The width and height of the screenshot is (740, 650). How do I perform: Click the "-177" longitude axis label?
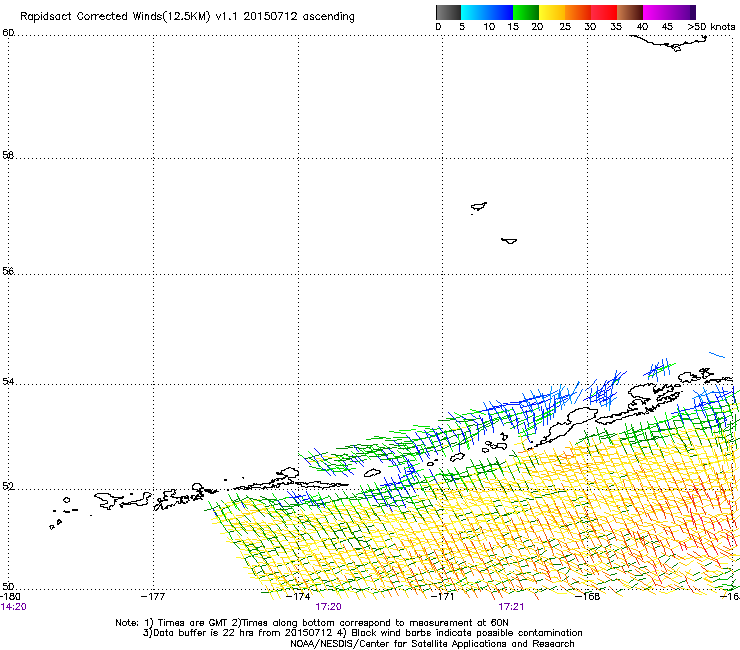(153, 597)
